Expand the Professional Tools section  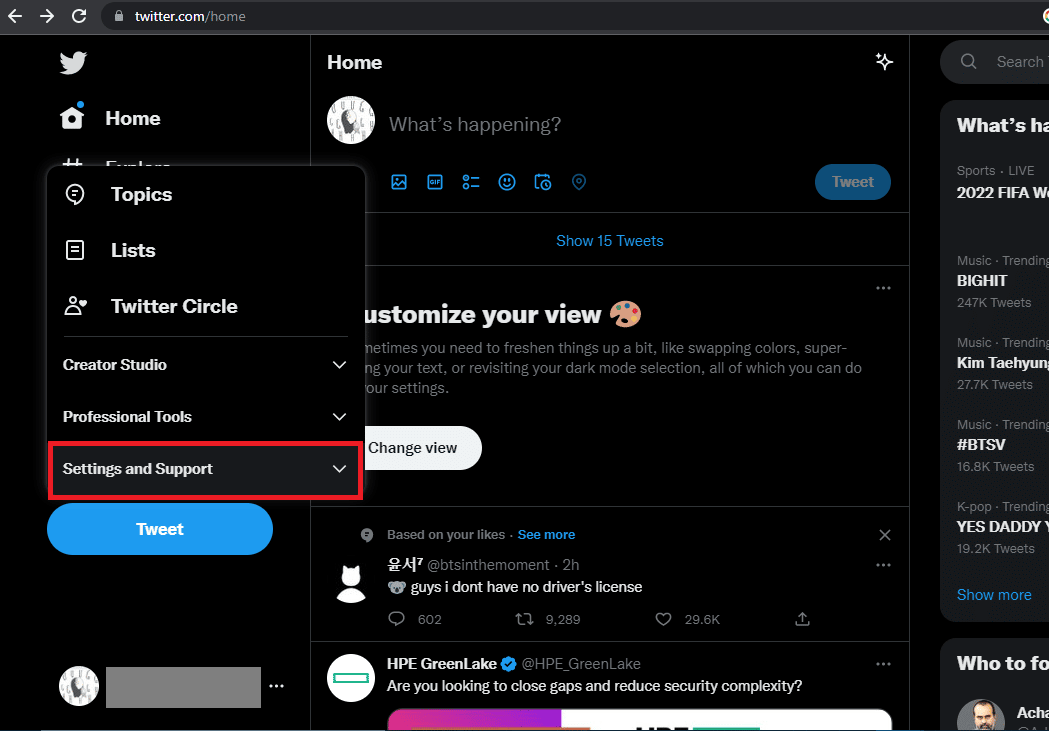tap(205, 417)
